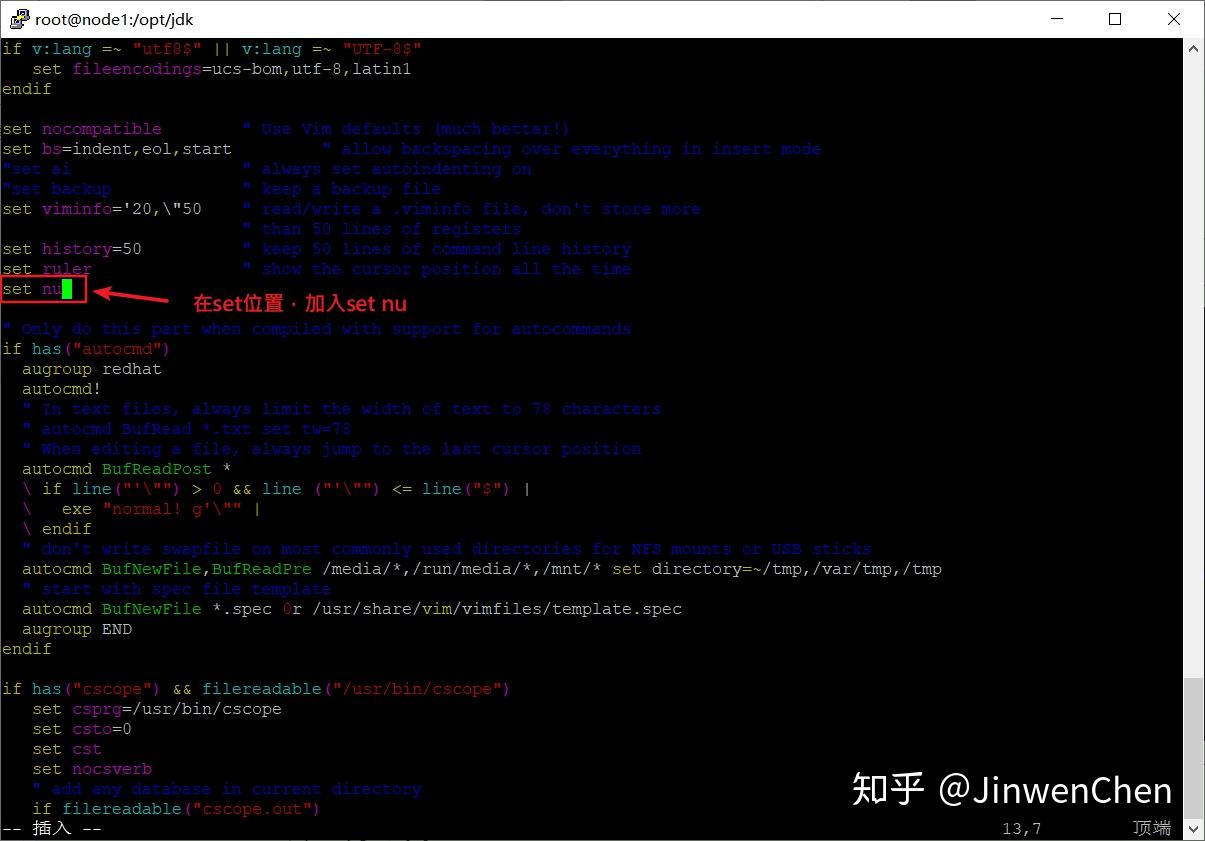The height and width of the screenshot is (841, 1205).
Task: Click the green cursor block after set nu
Action: click(x=66, y=289)
